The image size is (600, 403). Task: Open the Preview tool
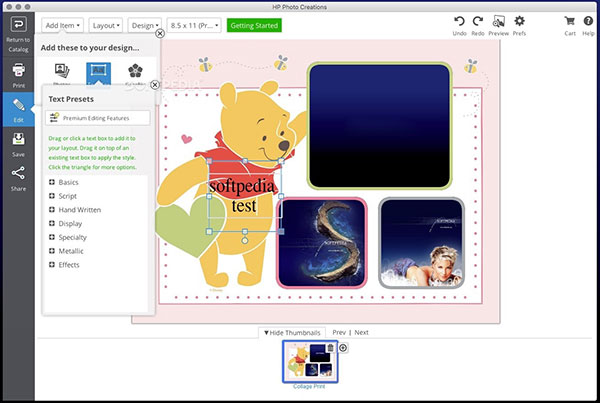click(x=498, y=26)
